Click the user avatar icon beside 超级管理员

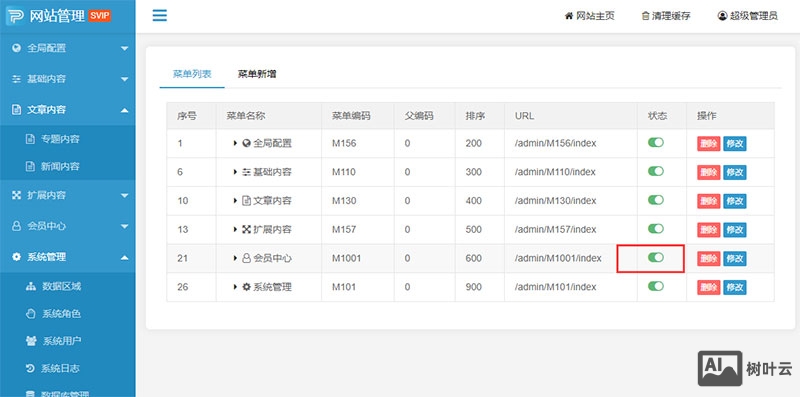(x=722, y=16)
